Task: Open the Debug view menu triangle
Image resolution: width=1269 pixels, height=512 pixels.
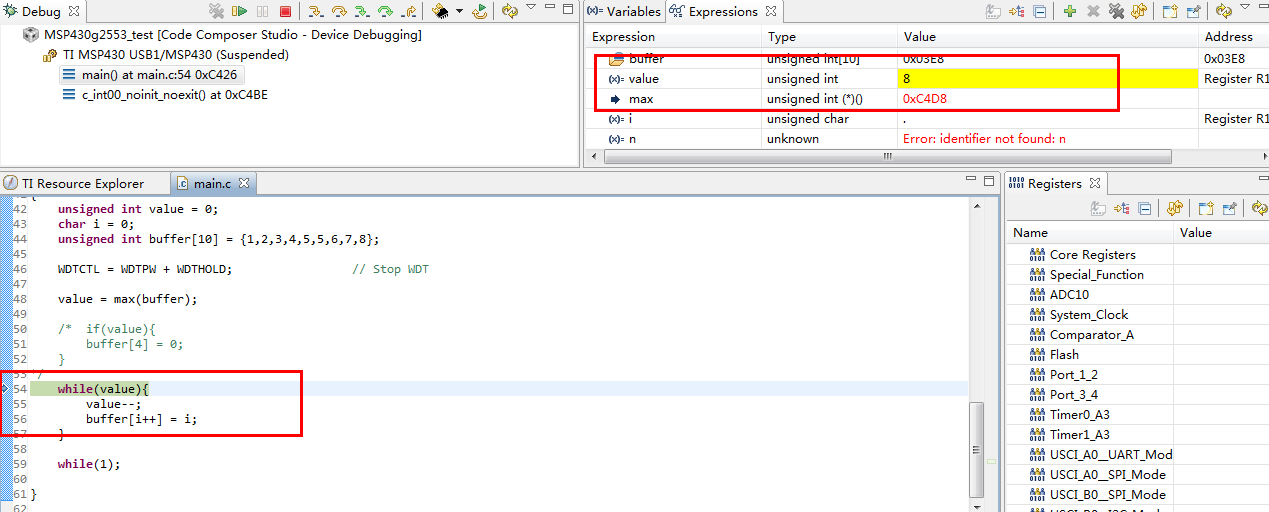Action: tap(531, 6)
